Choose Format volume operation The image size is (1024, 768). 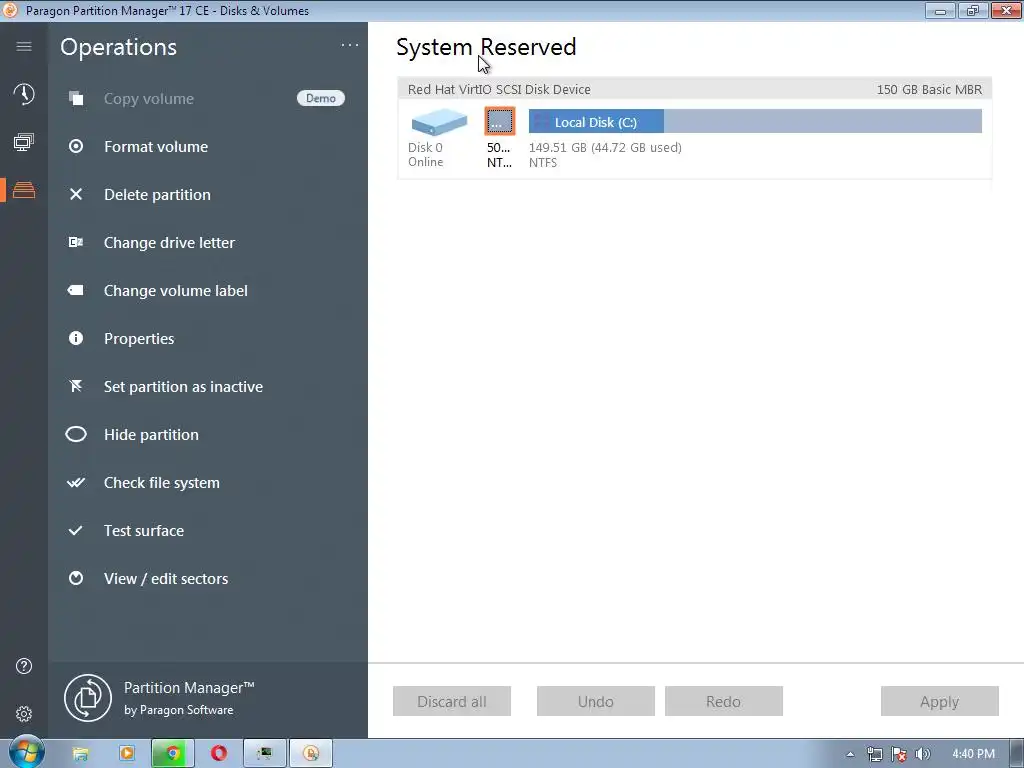[155, 146]
